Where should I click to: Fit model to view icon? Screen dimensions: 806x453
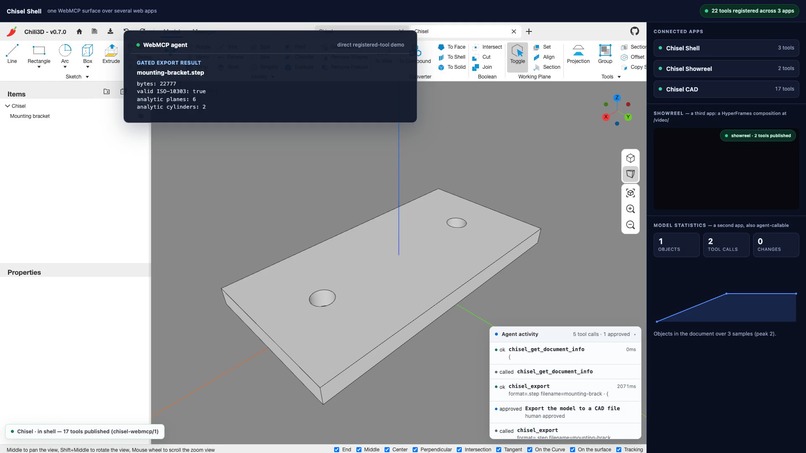point(630,193)
